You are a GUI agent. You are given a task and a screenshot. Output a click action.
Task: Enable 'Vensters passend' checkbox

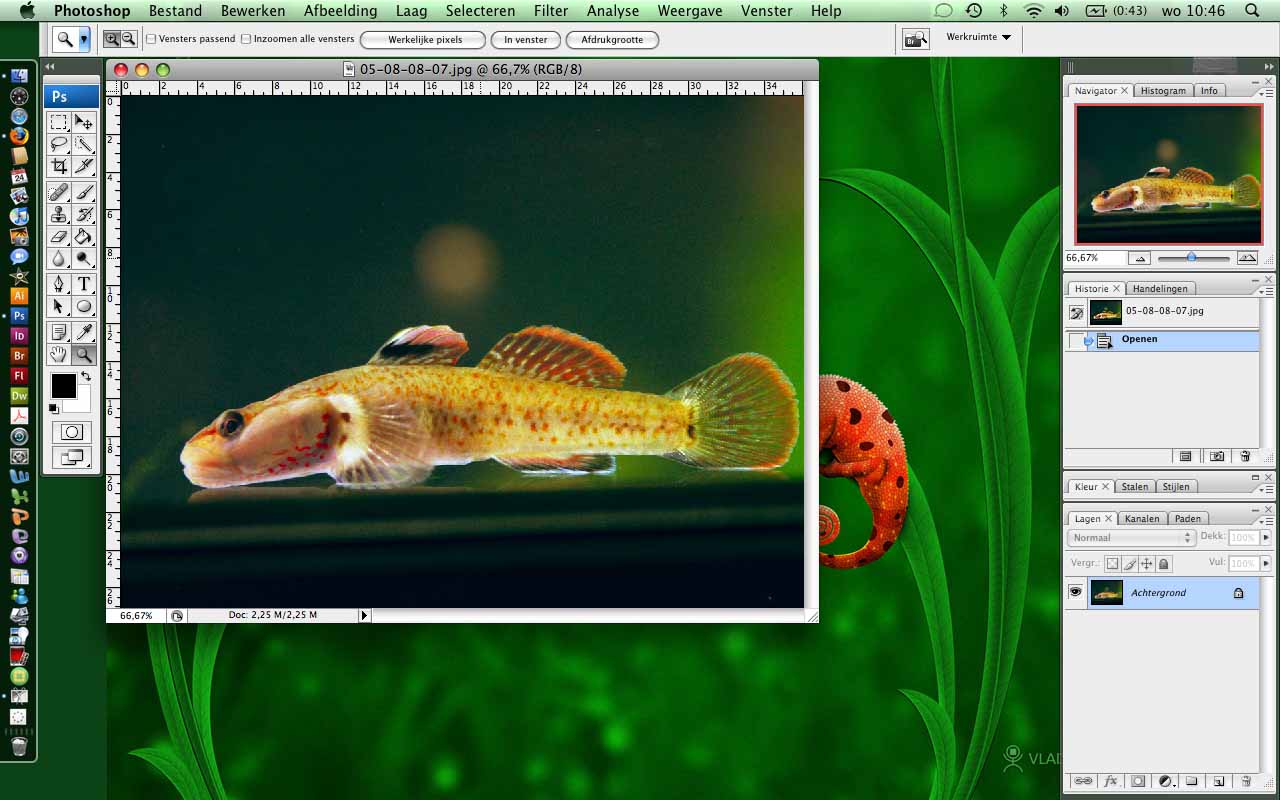coord(151,39)
